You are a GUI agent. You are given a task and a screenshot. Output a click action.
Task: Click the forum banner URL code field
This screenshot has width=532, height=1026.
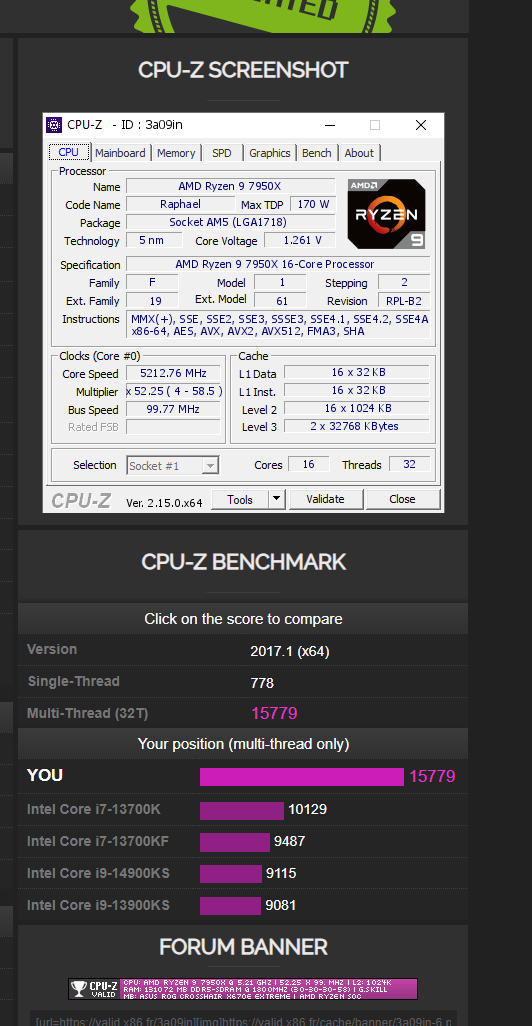243,1019
